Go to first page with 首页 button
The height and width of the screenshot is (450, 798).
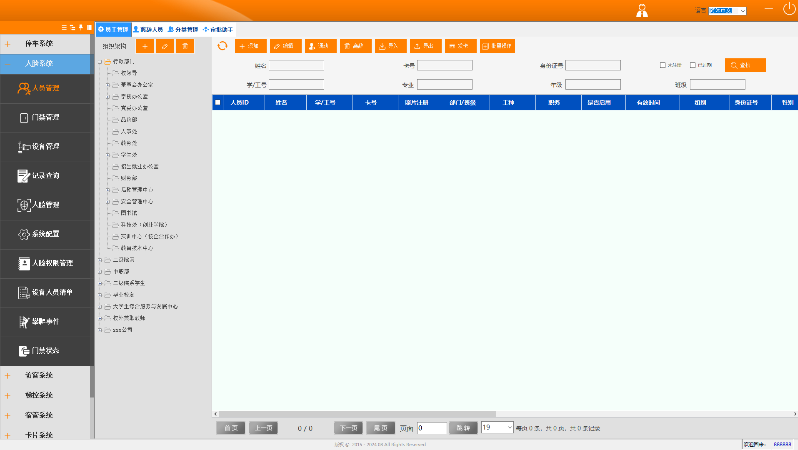pyautogui.click(x=231, y=428)
